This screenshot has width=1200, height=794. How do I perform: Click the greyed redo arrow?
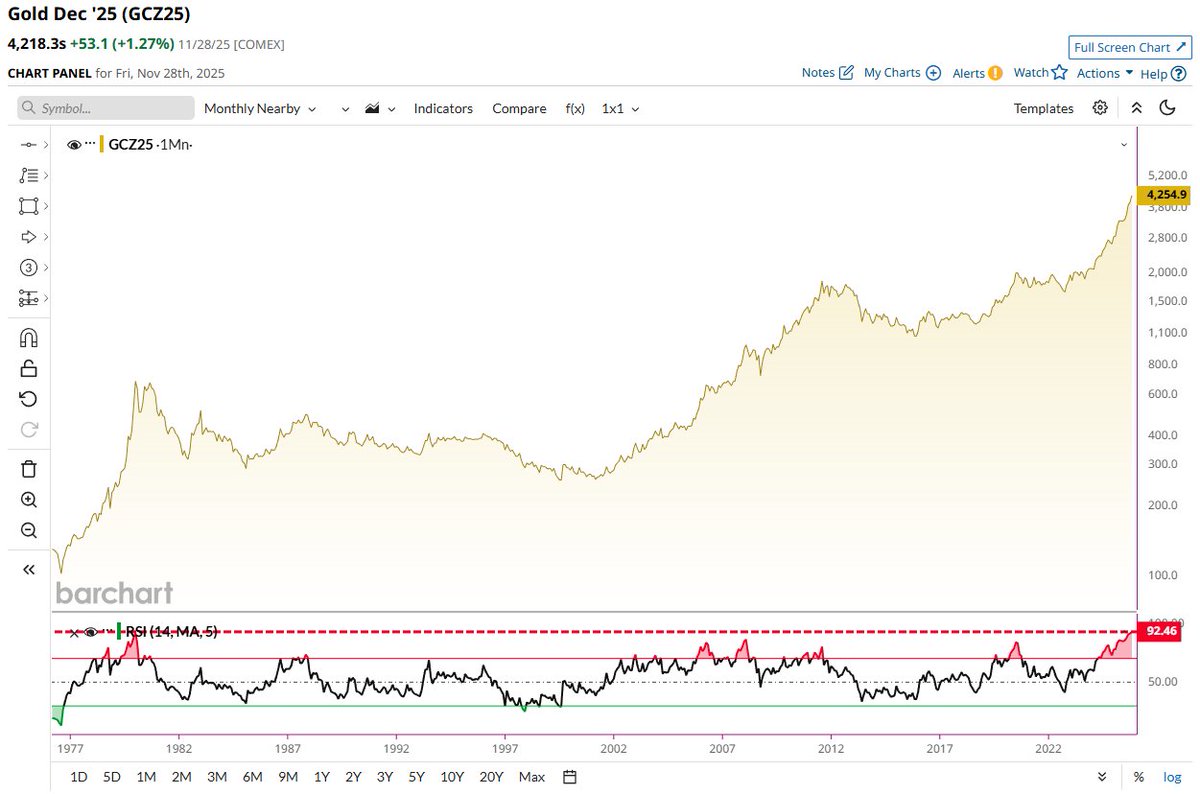point(29,430)
